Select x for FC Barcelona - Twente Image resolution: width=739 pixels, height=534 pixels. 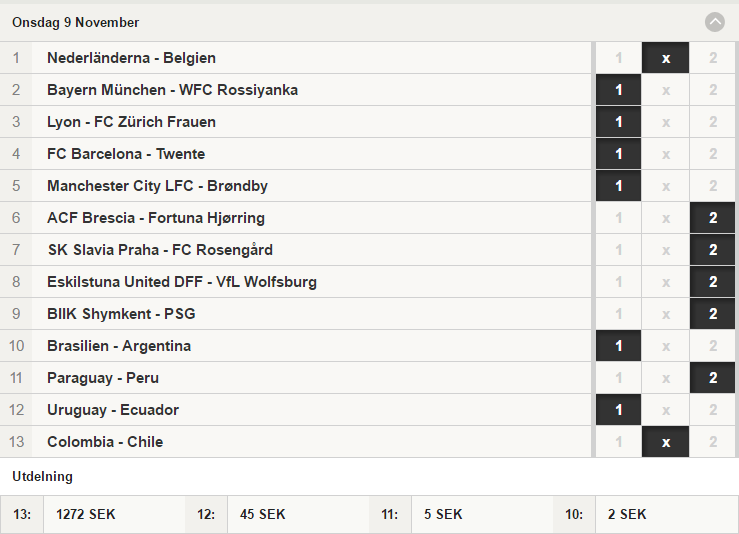pyautogui.click(x=665, y=154)
